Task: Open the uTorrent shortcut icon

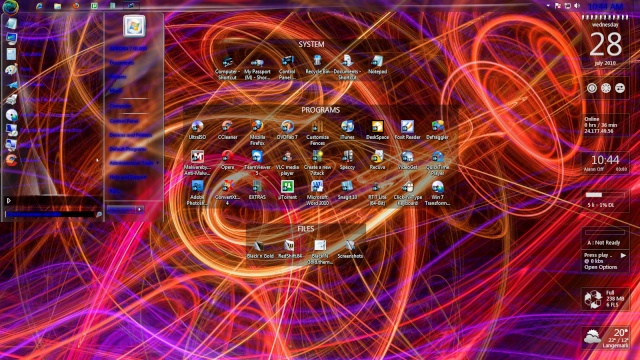Action: [x=287, y=190]
